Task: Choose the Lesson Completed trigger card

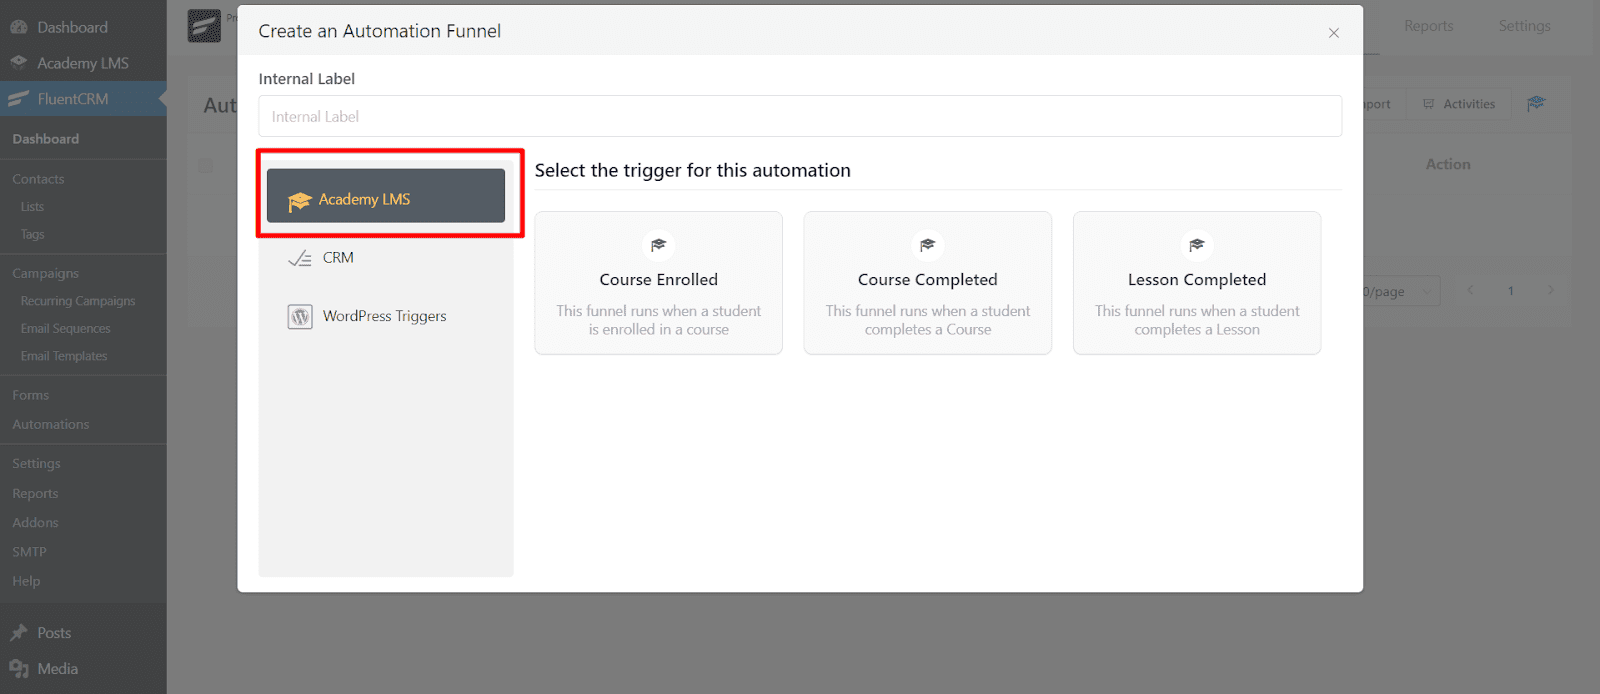Action: tap(1196, 283)
